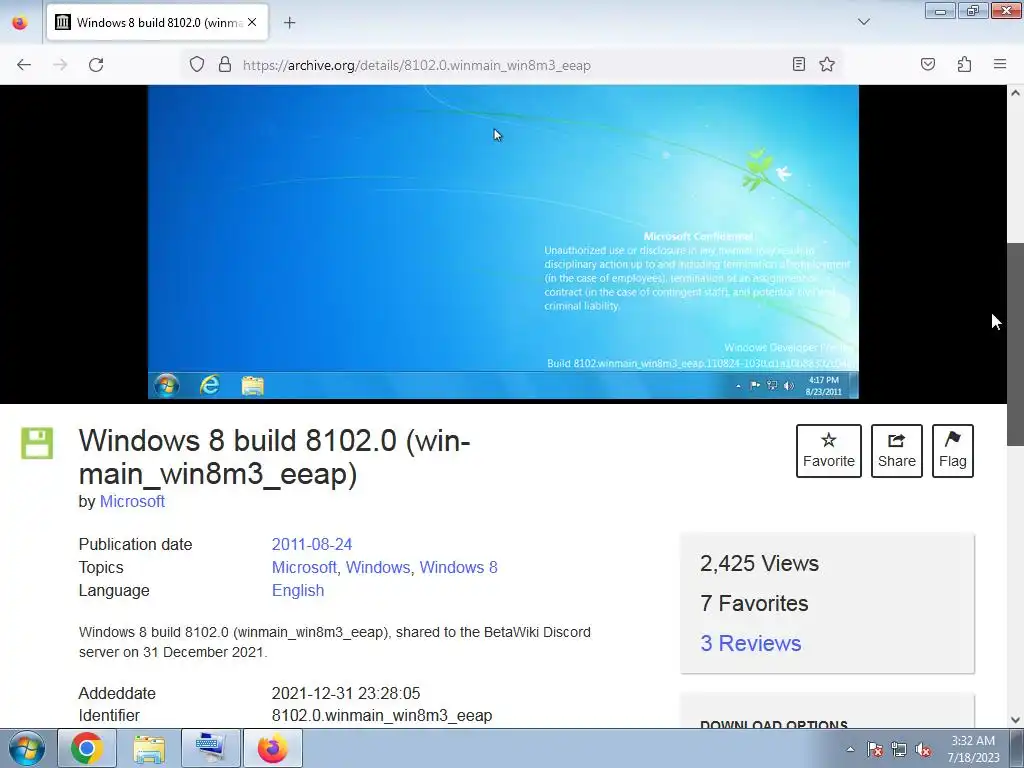Select the Windows 8 build 8102.0 tab
This screenshot has width=1024, height=768.
coord(157,23)
